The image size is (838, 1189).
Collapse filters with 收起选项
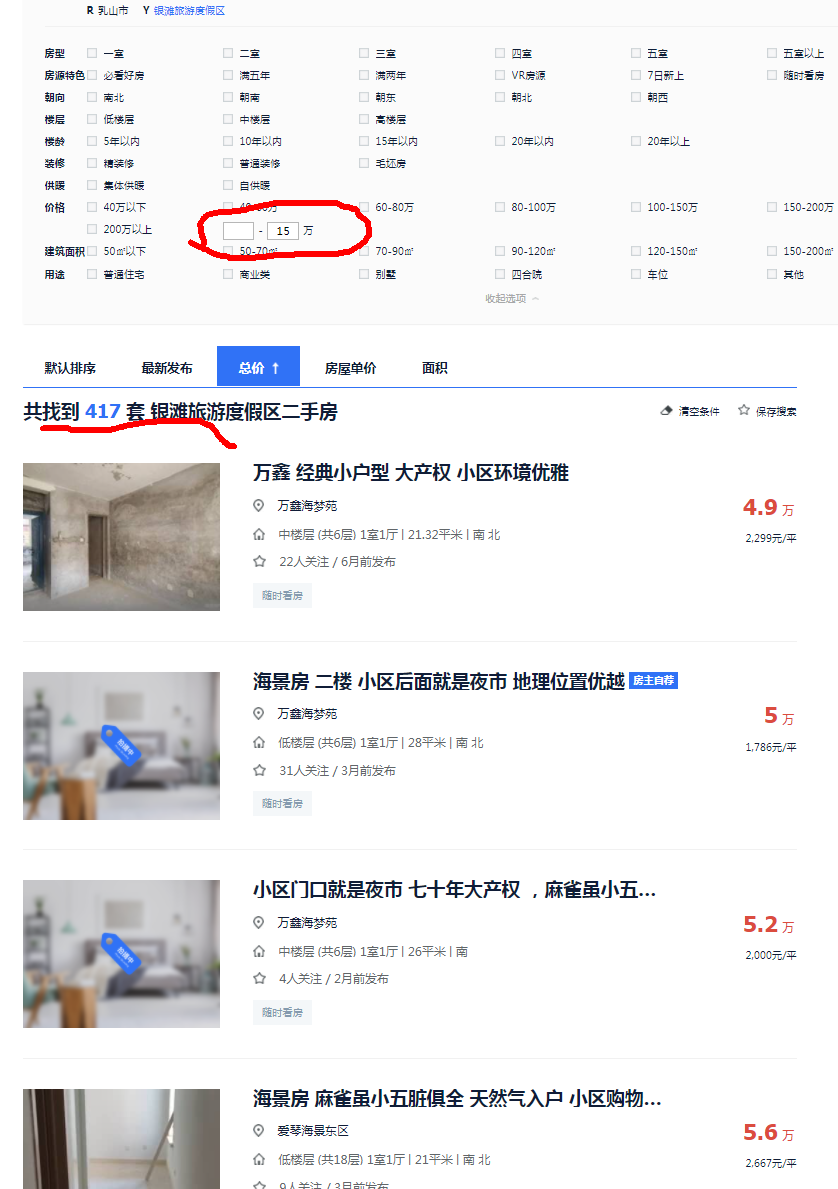tap(512, 299)
